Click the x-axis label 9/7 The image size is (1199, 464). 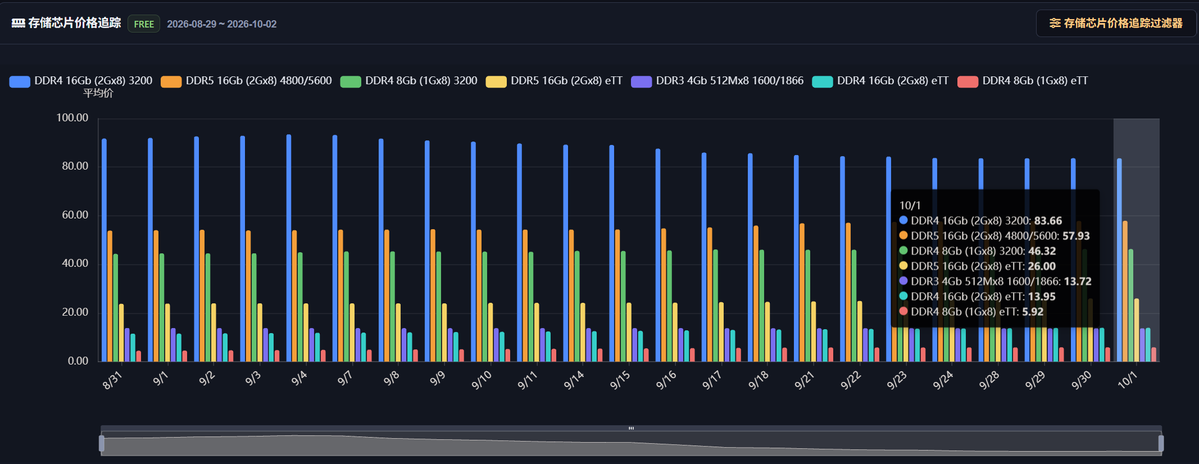click(x=345, y=379)
